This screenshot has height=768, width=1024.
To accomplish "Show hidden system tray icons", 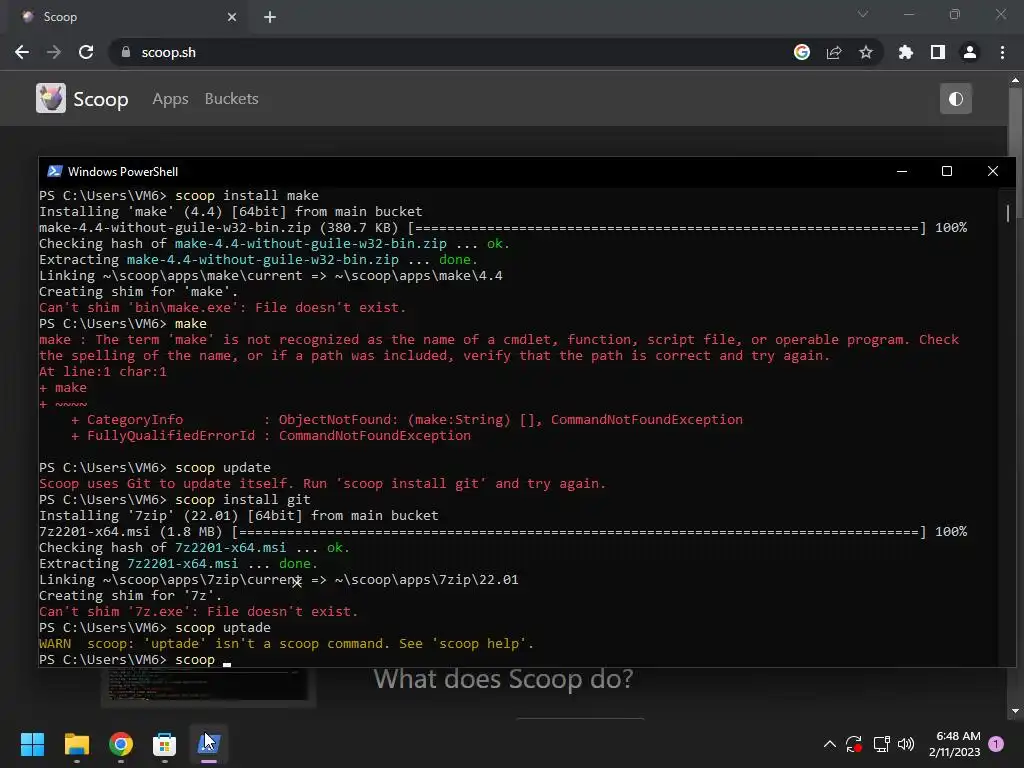I will 829,744.
